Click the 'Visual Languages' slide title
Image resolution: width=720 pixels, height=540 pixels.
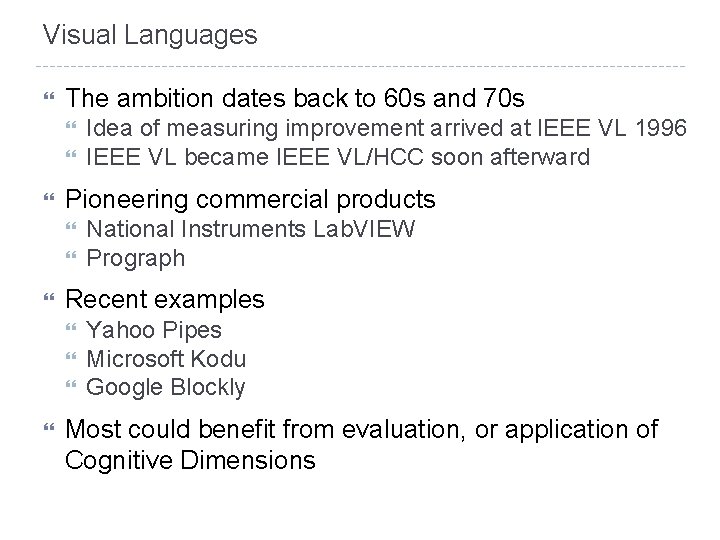[x=150, y=36]
